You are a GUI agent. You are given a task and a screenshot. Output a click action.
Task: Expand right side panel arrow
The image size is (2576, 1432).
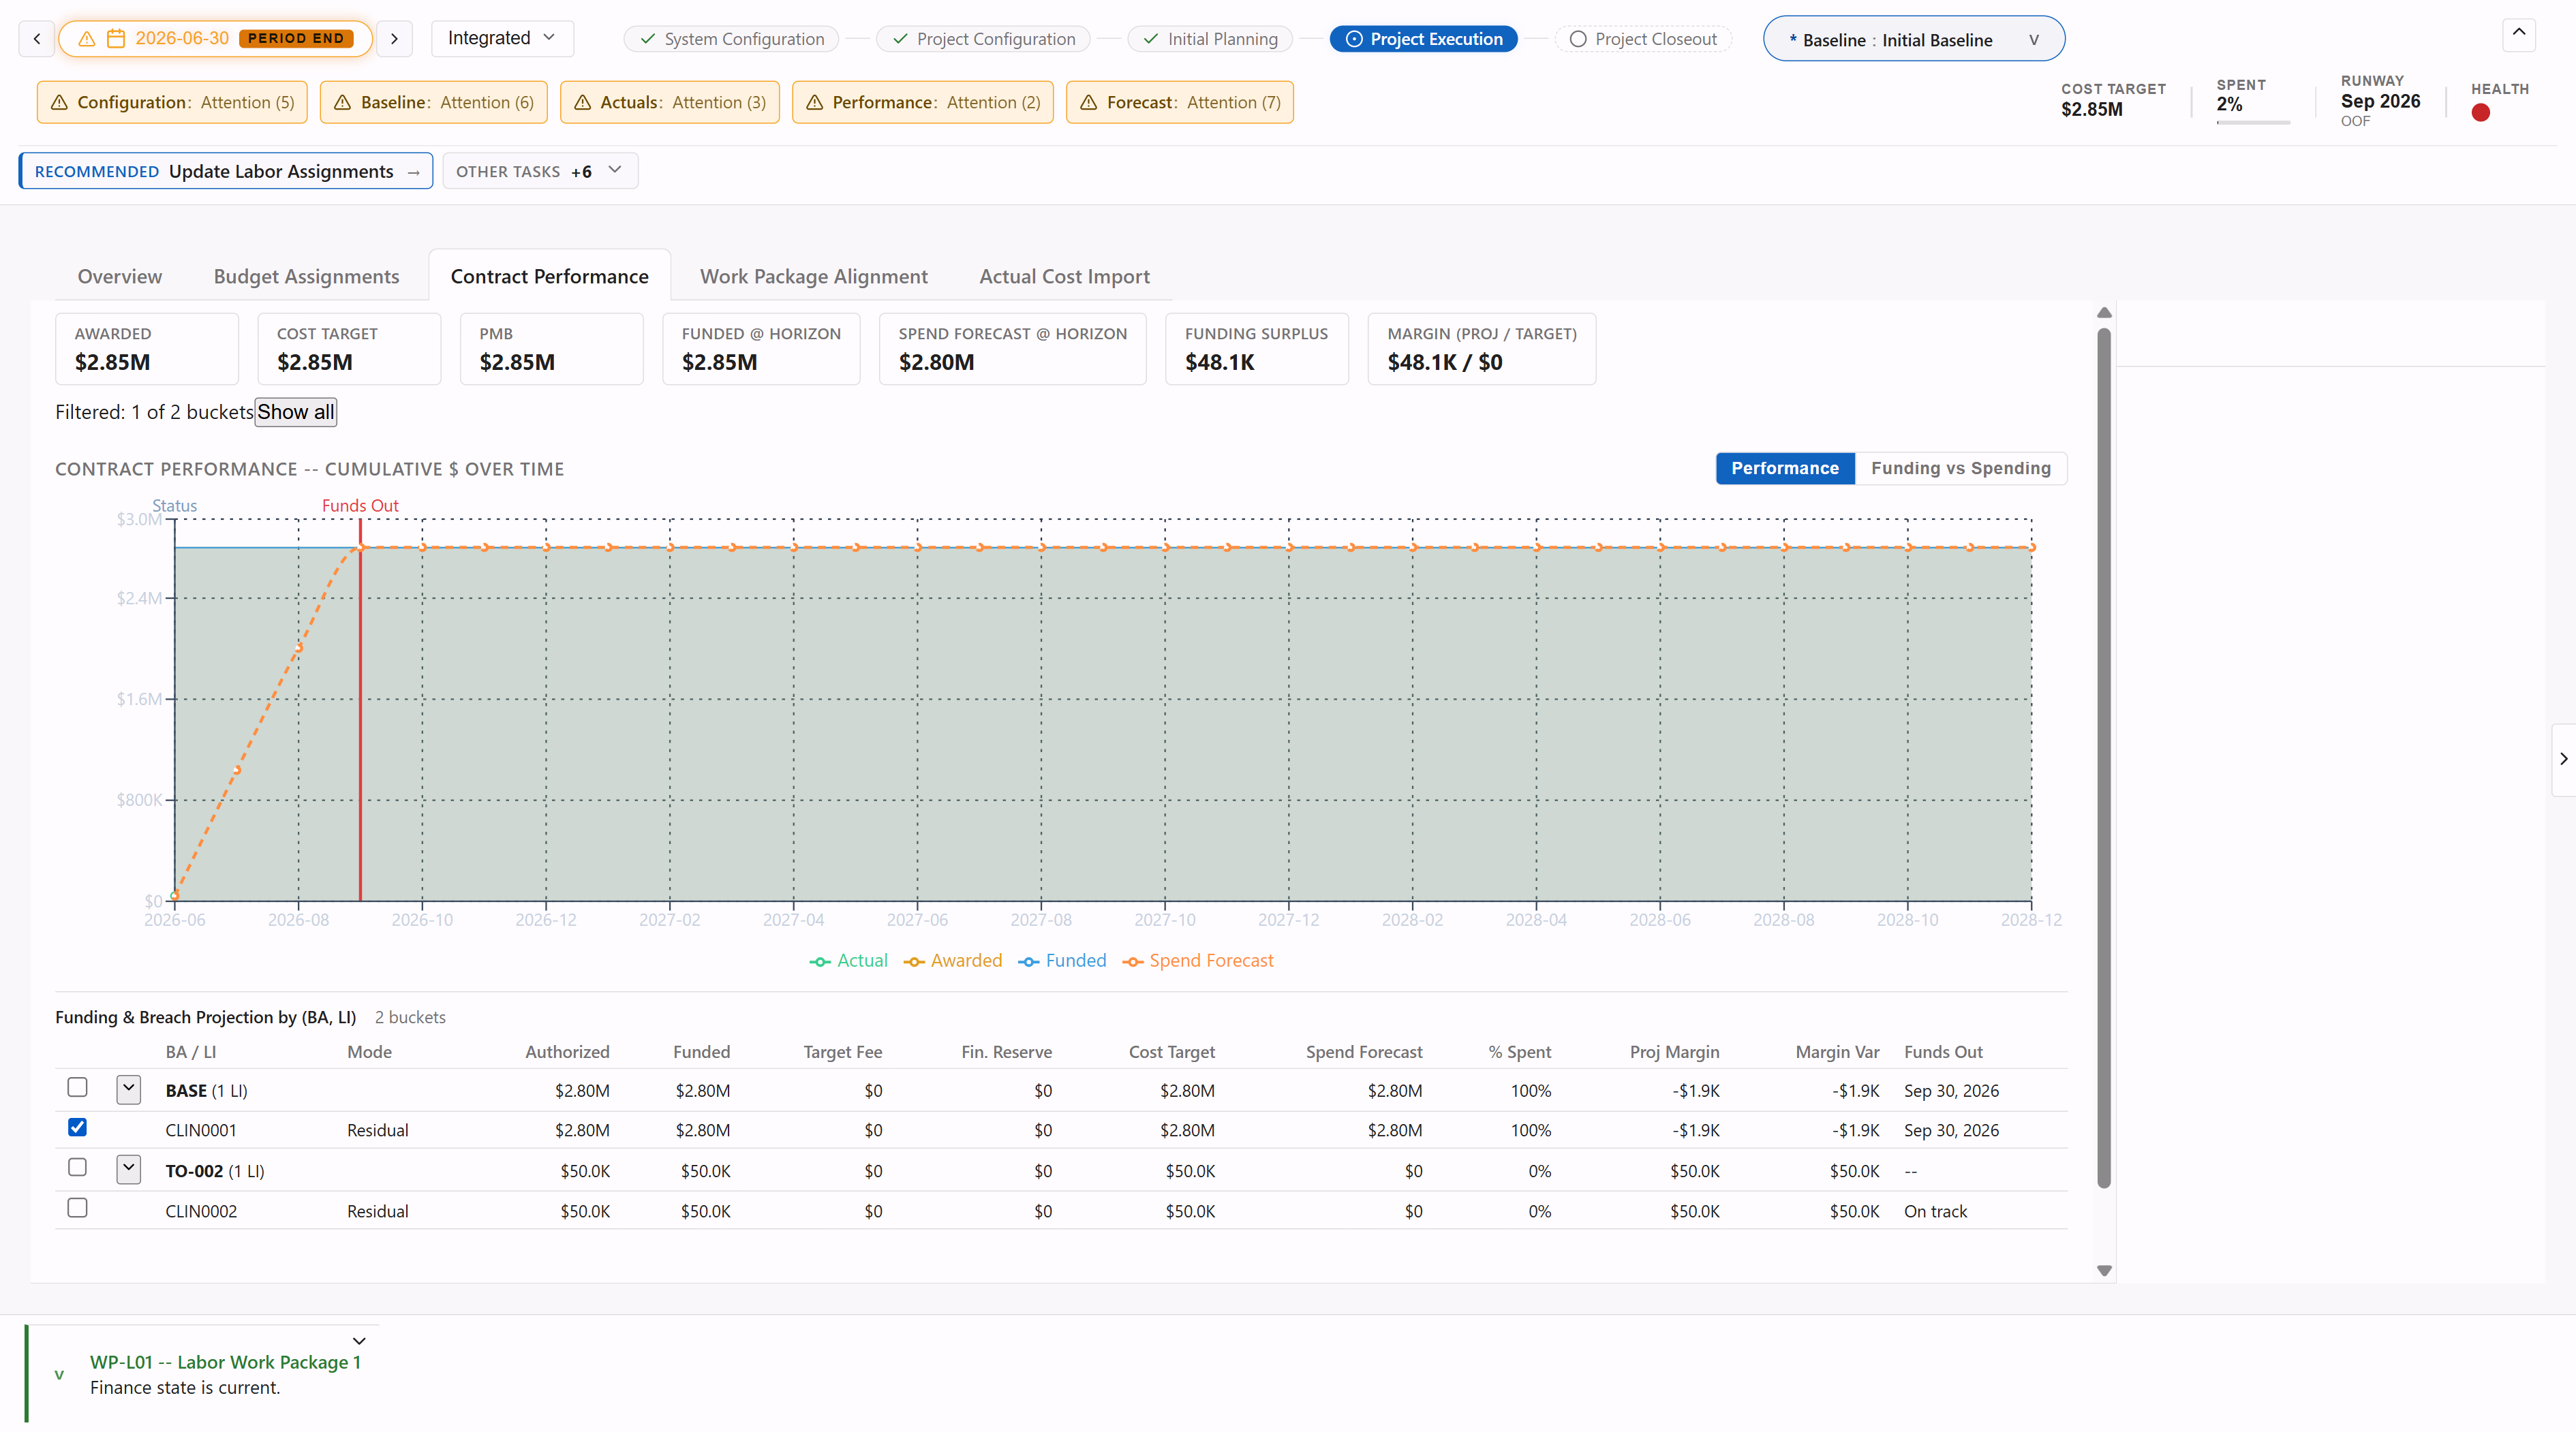pos(2563,759)
